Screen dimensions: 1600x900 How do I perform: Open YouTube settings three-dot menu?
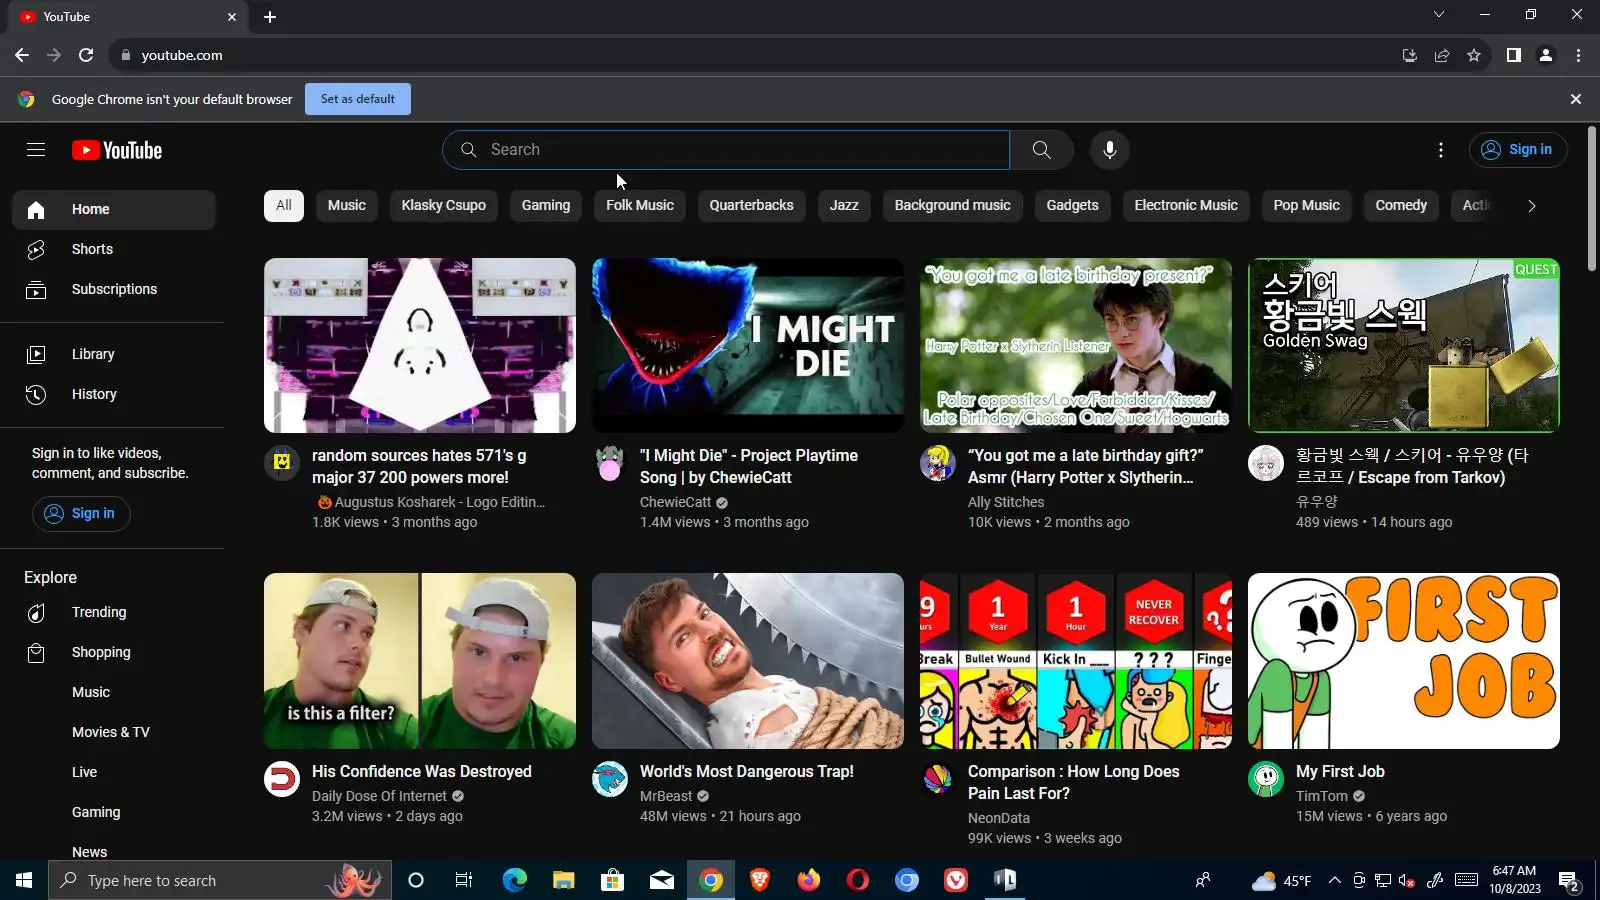1440,150
